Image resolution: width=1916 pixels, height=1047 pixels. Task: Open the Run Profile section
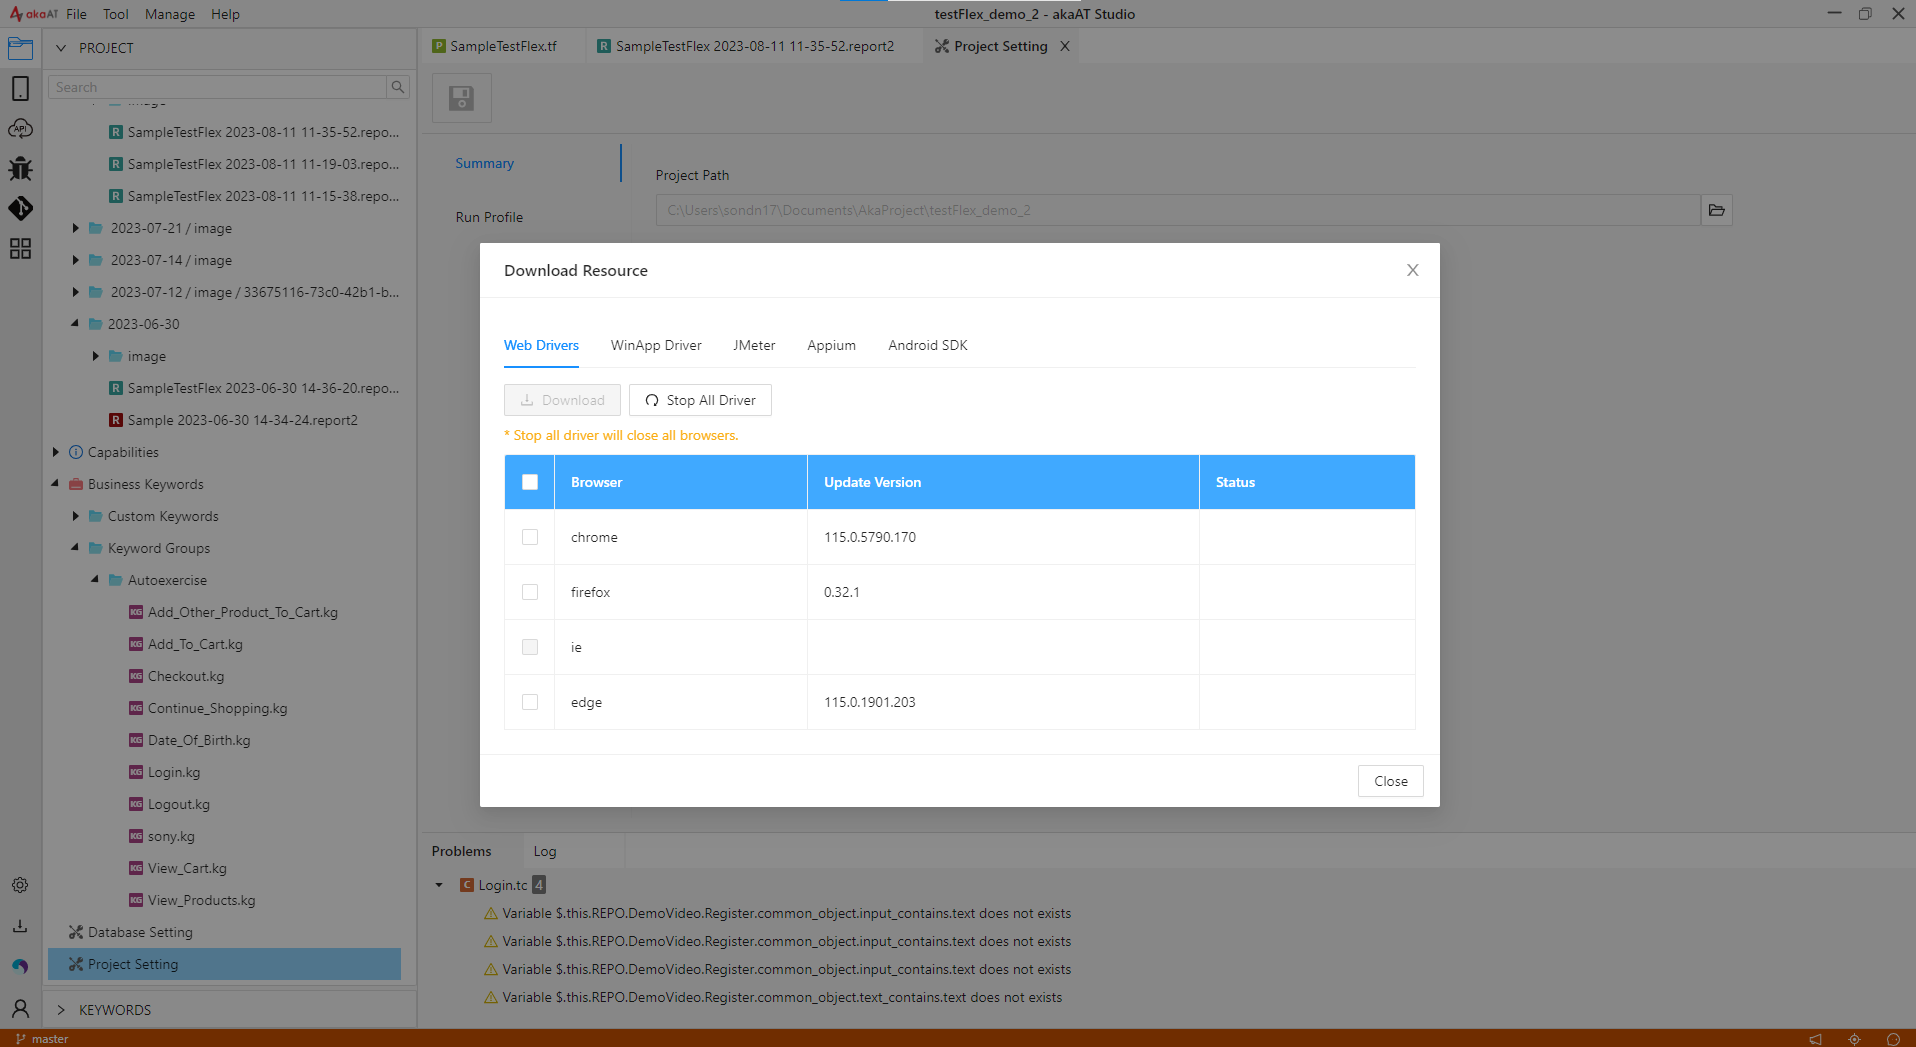489,217
